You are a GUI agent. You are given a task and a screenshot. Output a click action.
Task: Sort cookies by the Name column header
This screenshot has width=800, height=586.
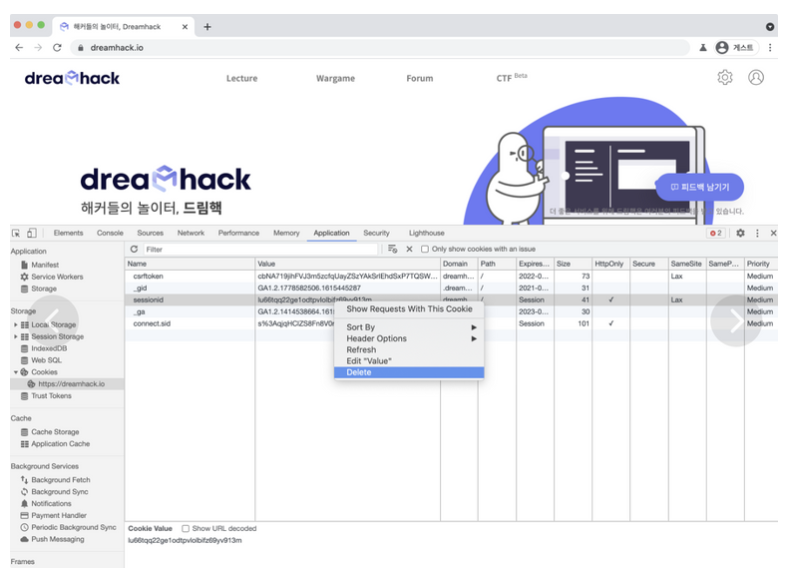click(x=190, y=264)
